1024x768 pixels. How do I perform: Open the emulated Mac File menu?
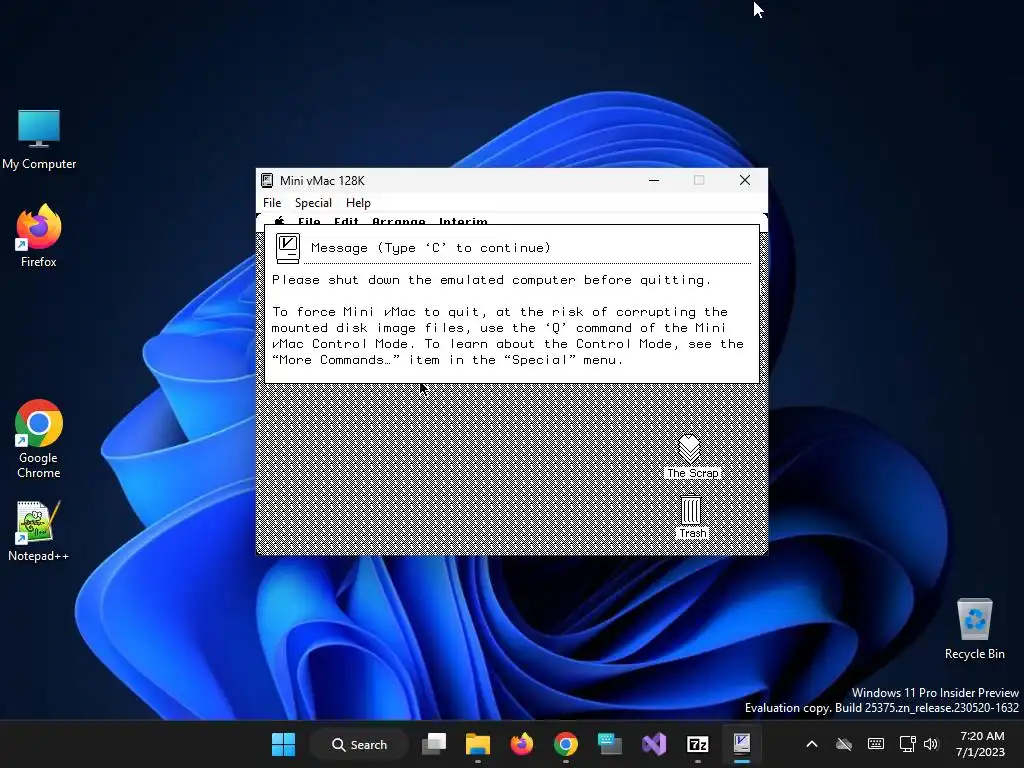[309, 221]
